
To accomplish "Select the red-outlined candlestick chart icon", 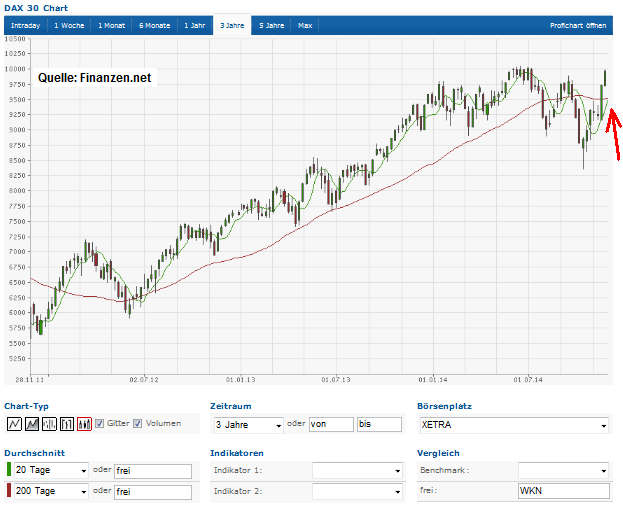I will pos(84,424).
